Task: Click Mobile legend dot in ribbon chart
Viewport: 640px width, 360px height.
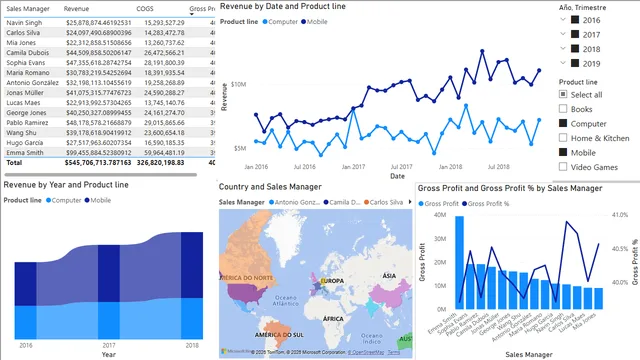Action: point(87,200)
